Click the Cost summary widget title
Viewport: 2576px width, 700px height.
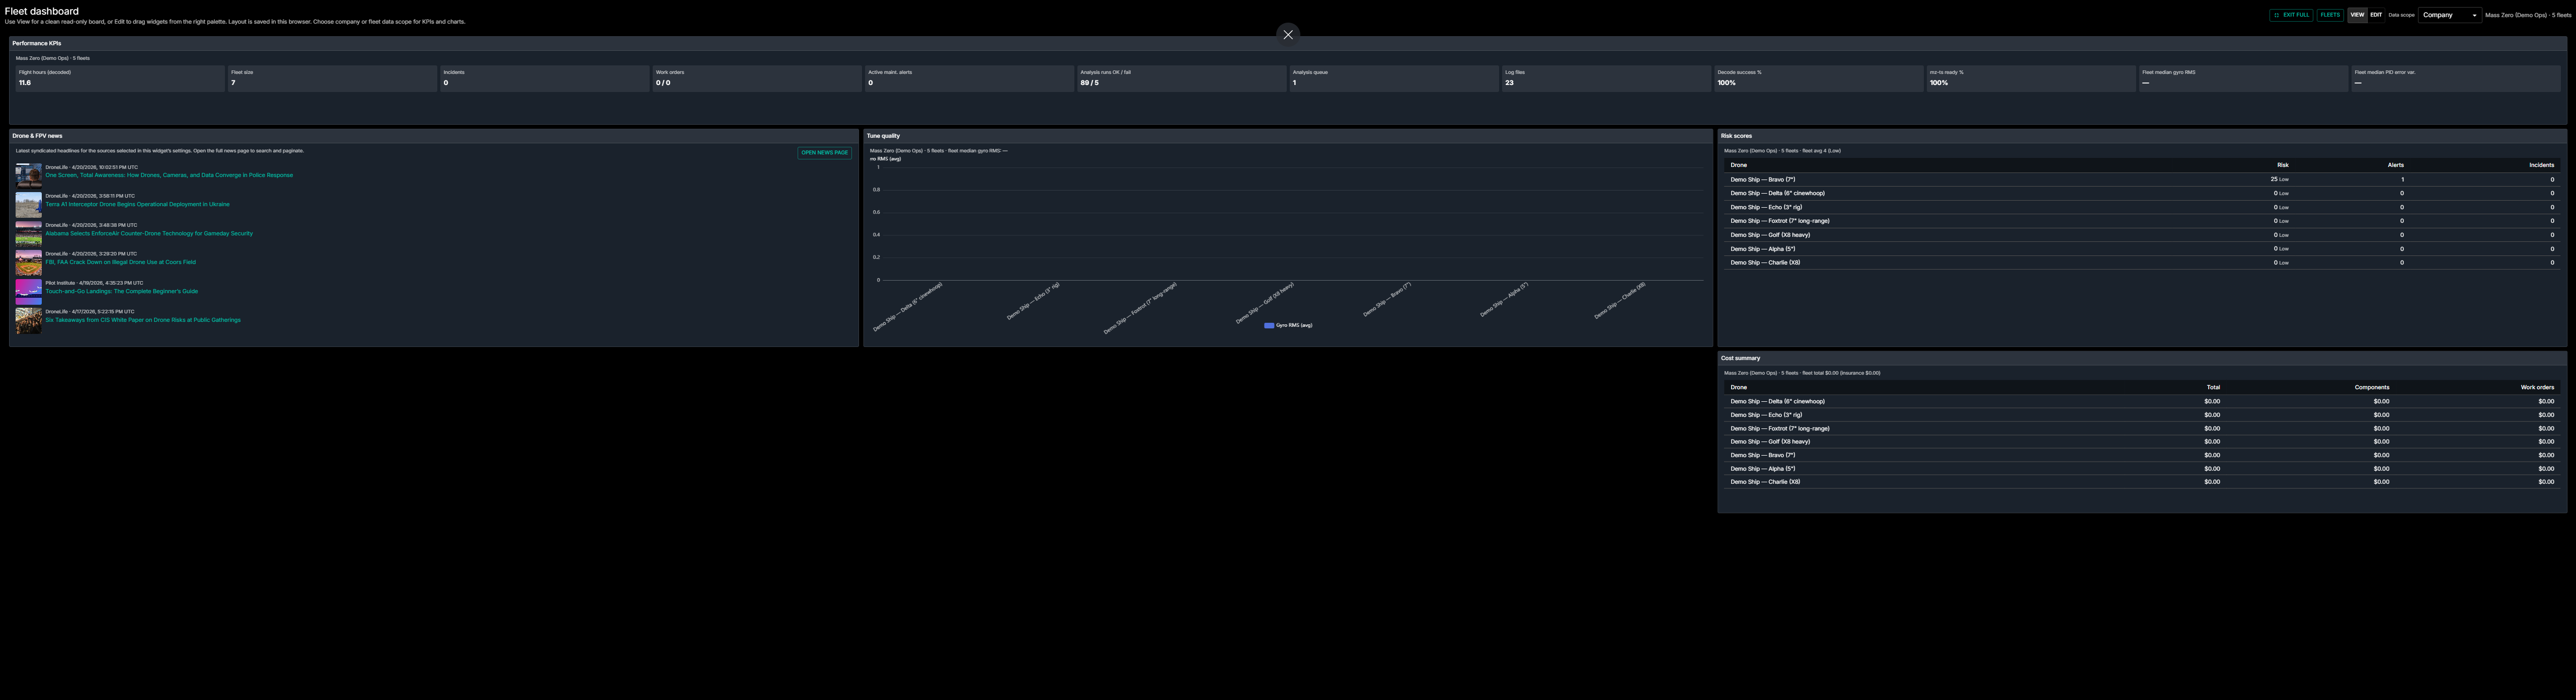coord(1740,358)
